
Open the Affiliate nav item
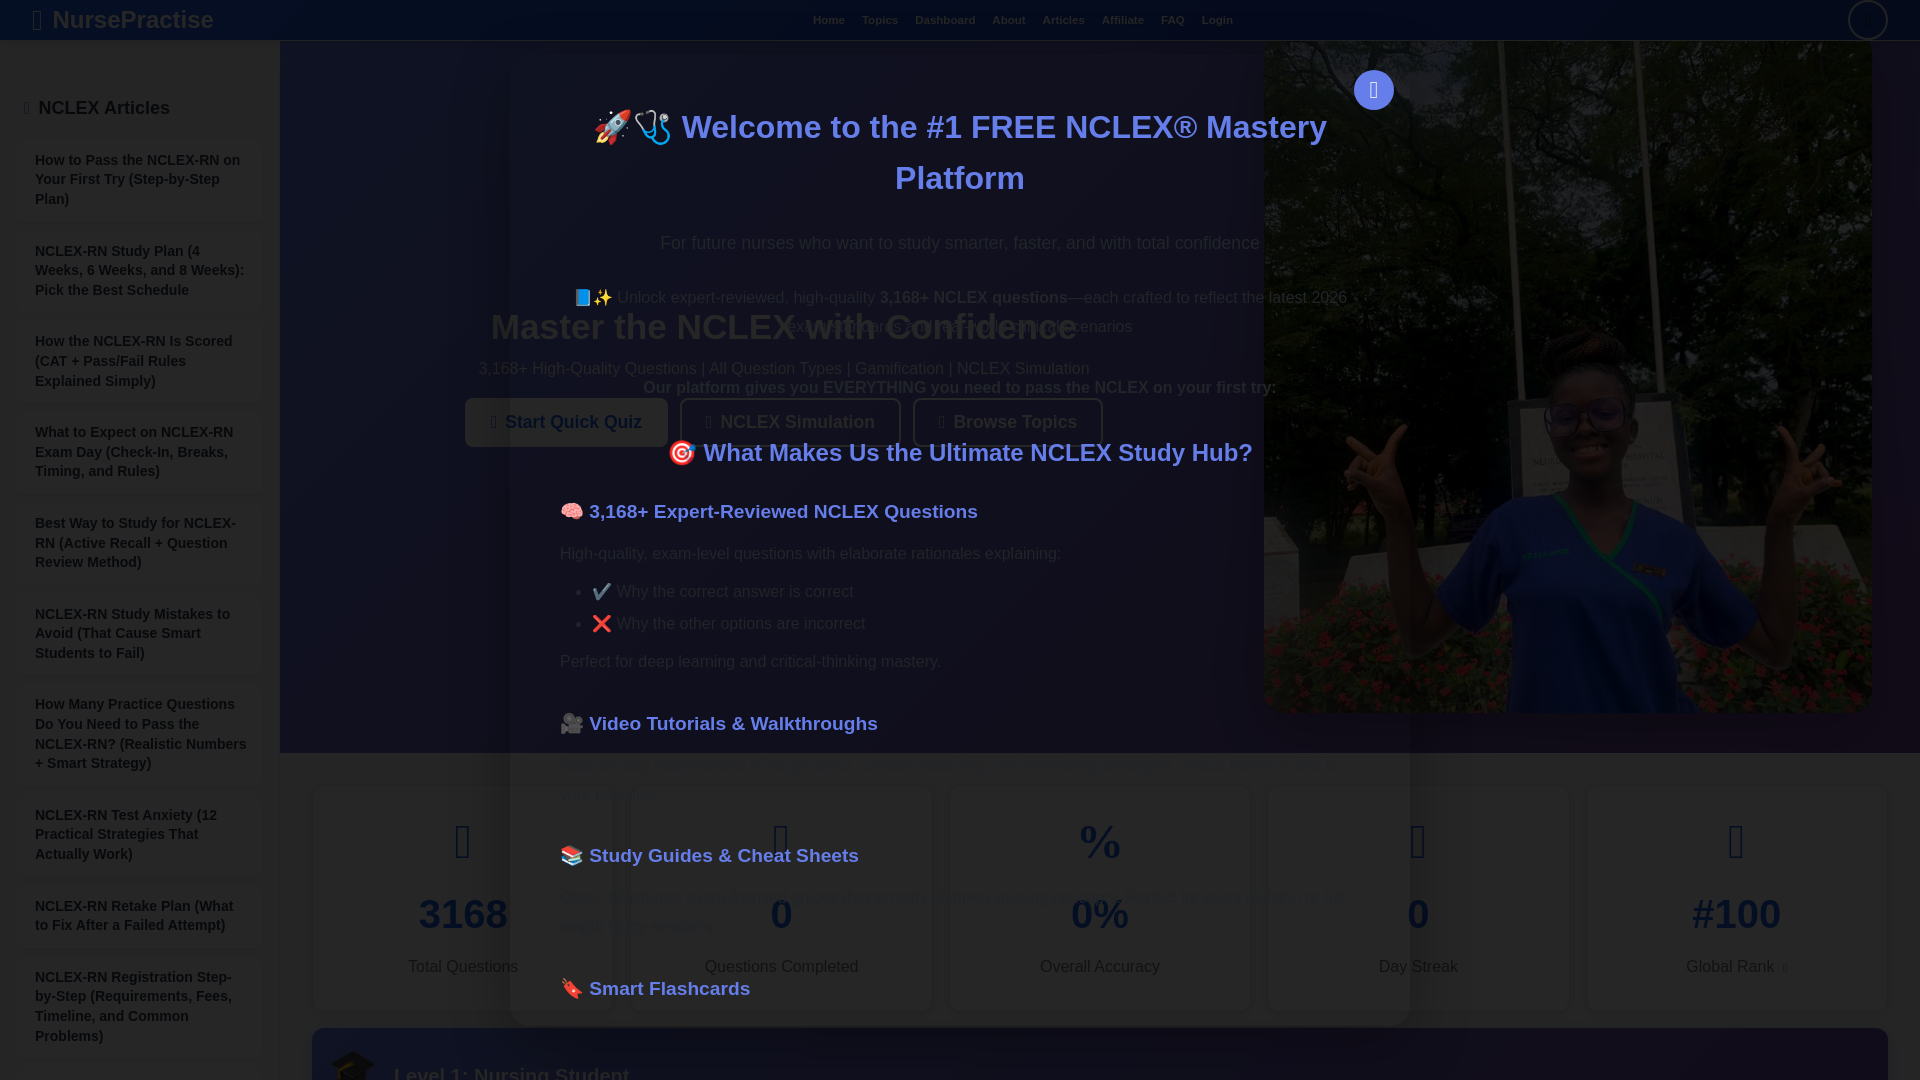coord(1122,20)
